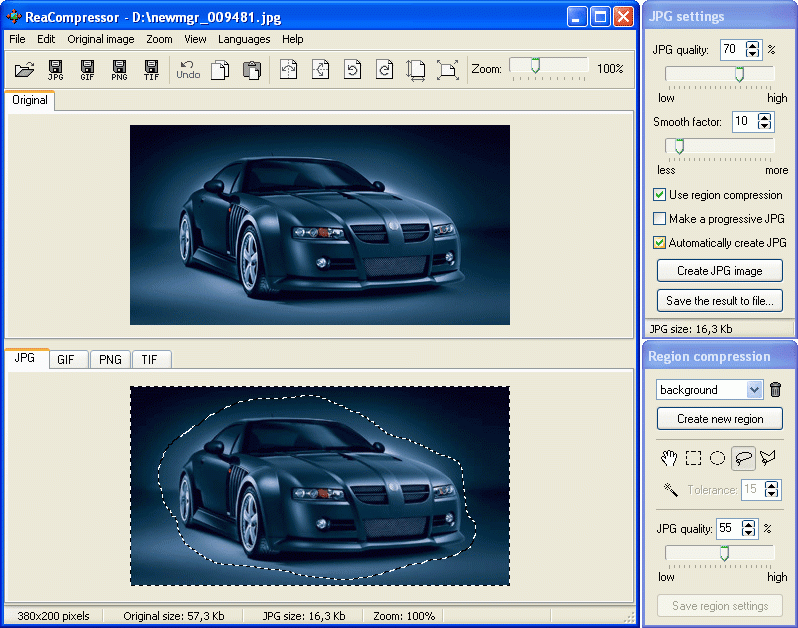Click the Smooth factor input field
This screenshot has width=798, height=628.
pyautogui.click(x=743, y=121)
